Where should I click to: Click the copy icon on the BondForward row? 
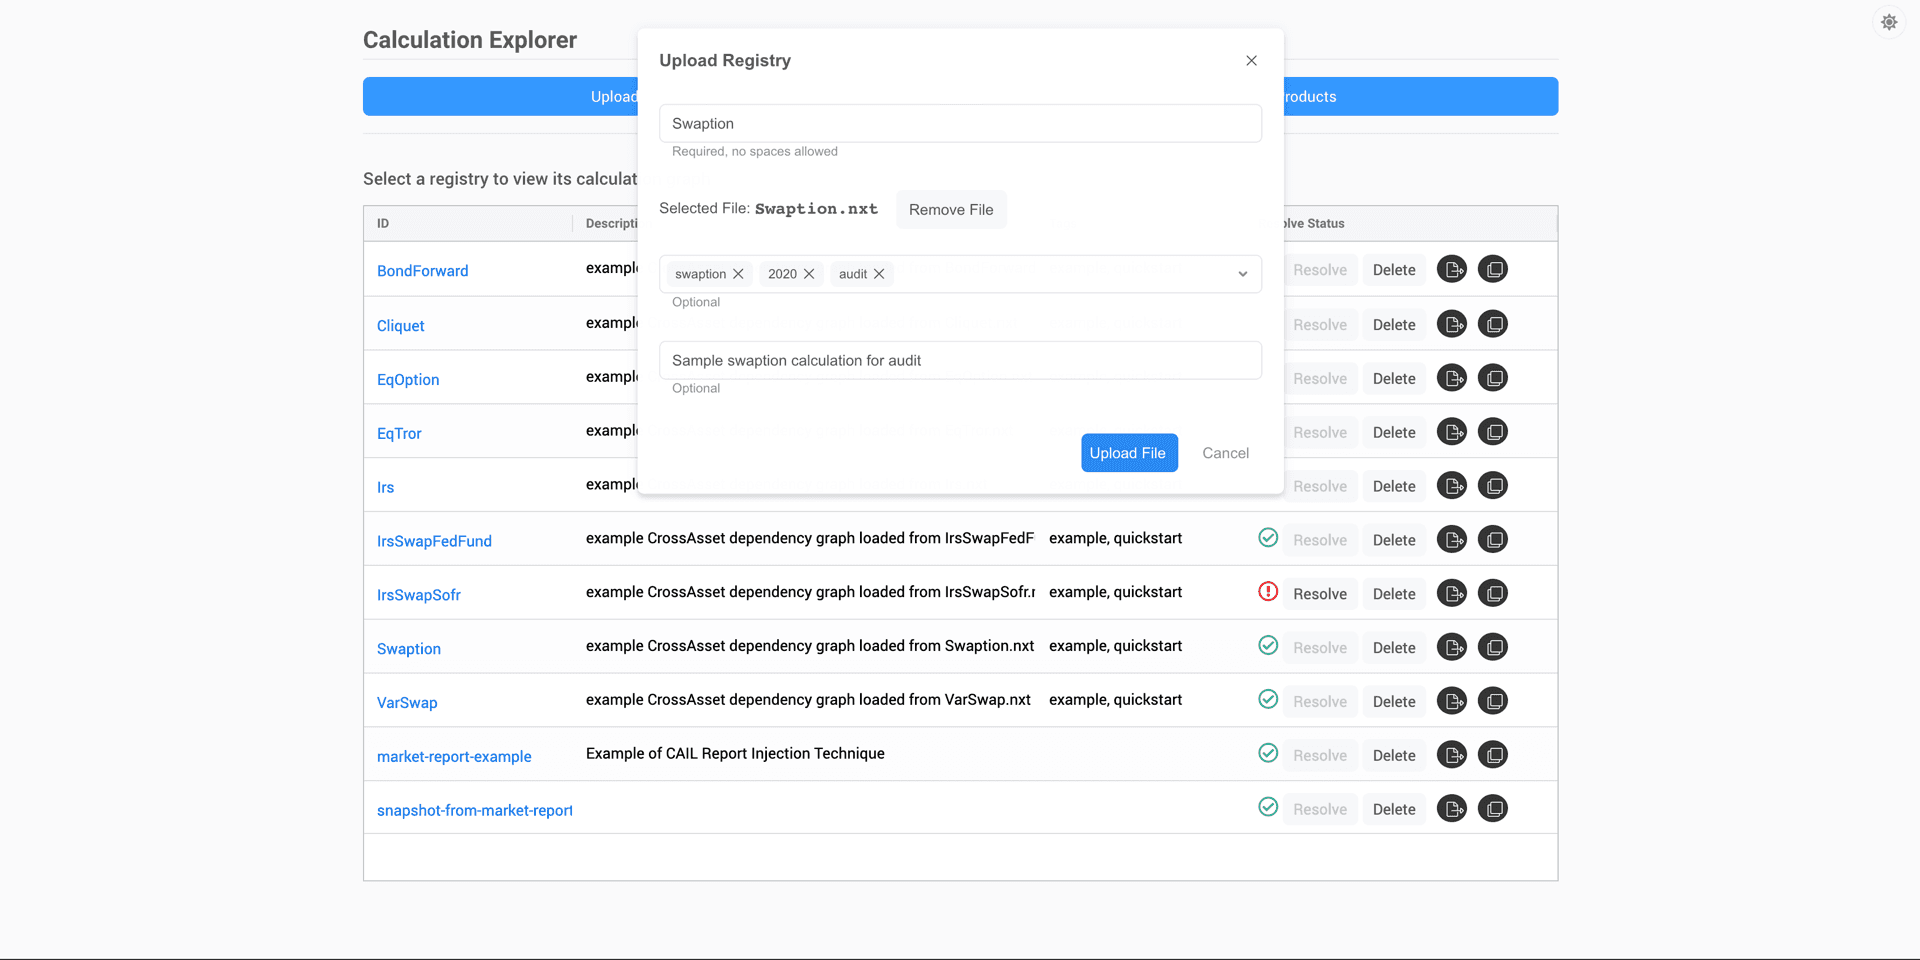click(1493, 268)
